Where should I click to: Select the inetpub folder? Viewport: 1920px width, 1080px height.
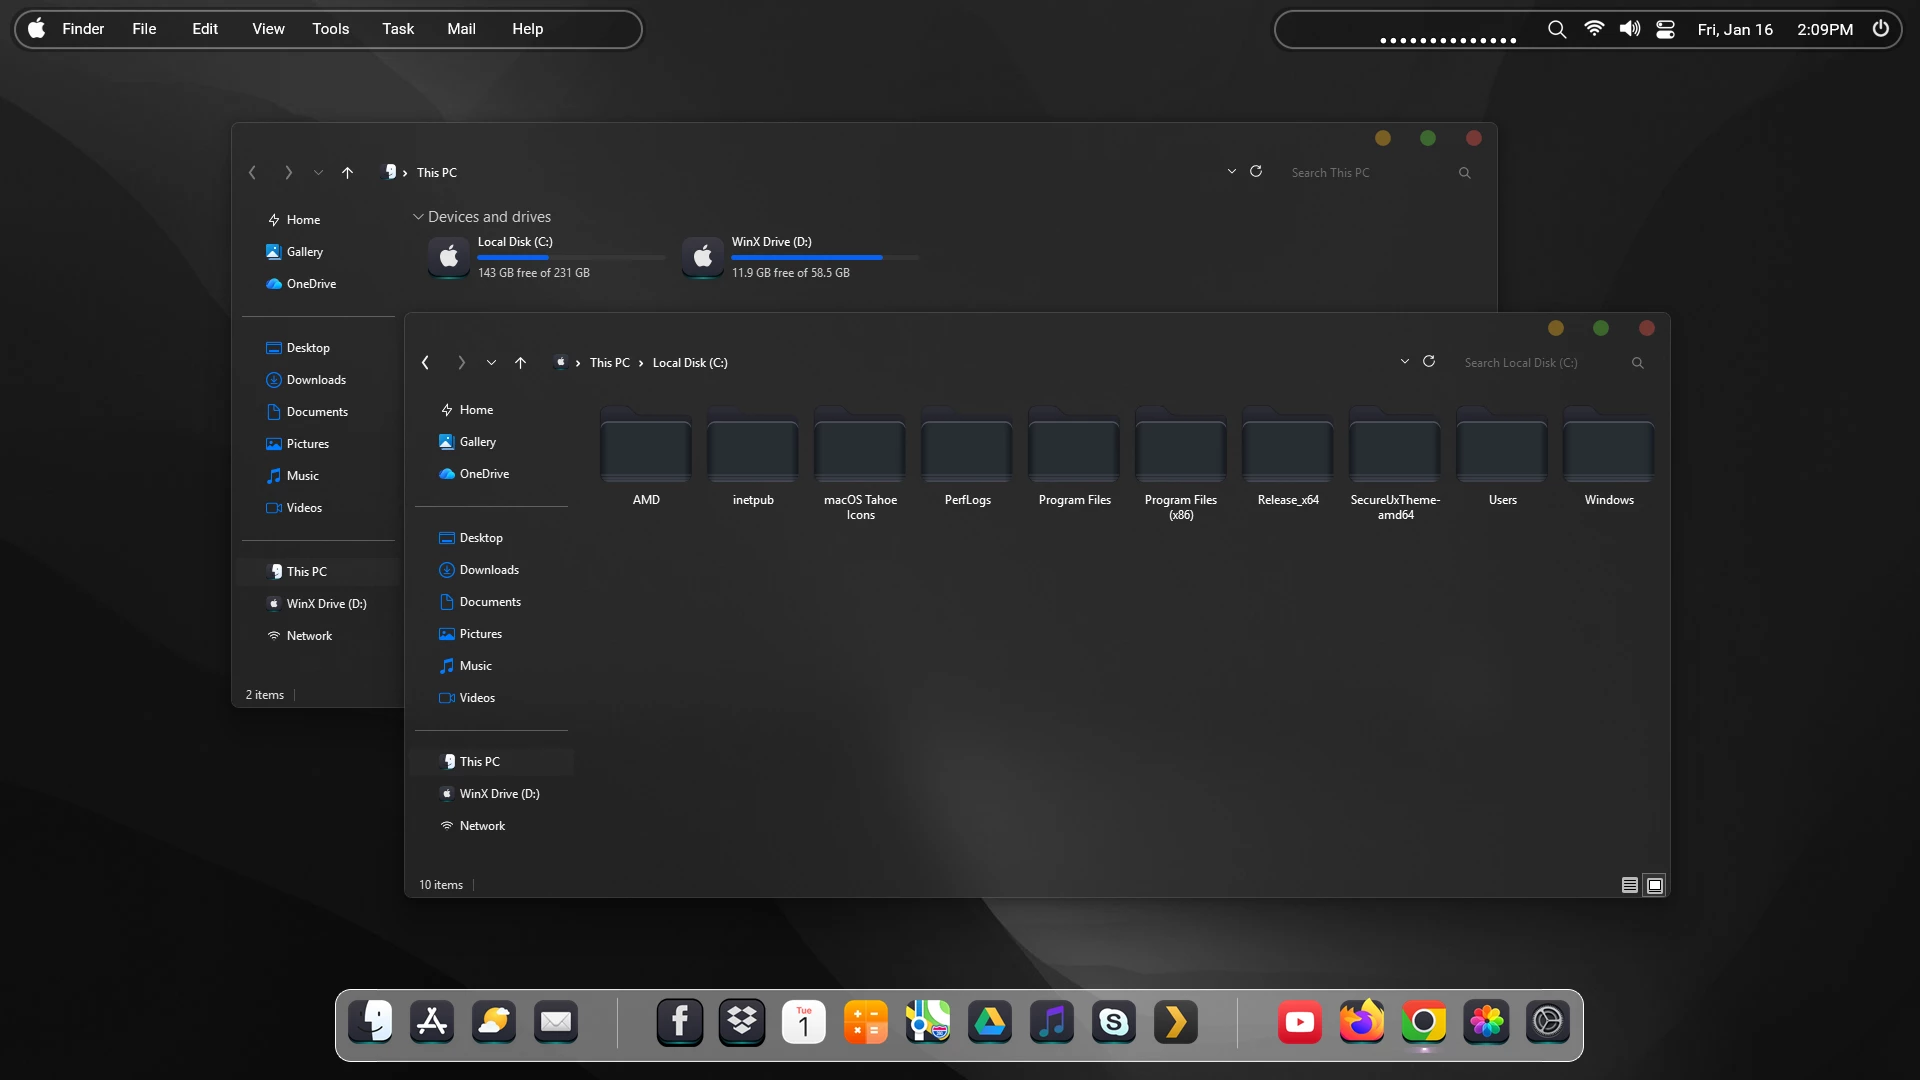coord(753,457)
